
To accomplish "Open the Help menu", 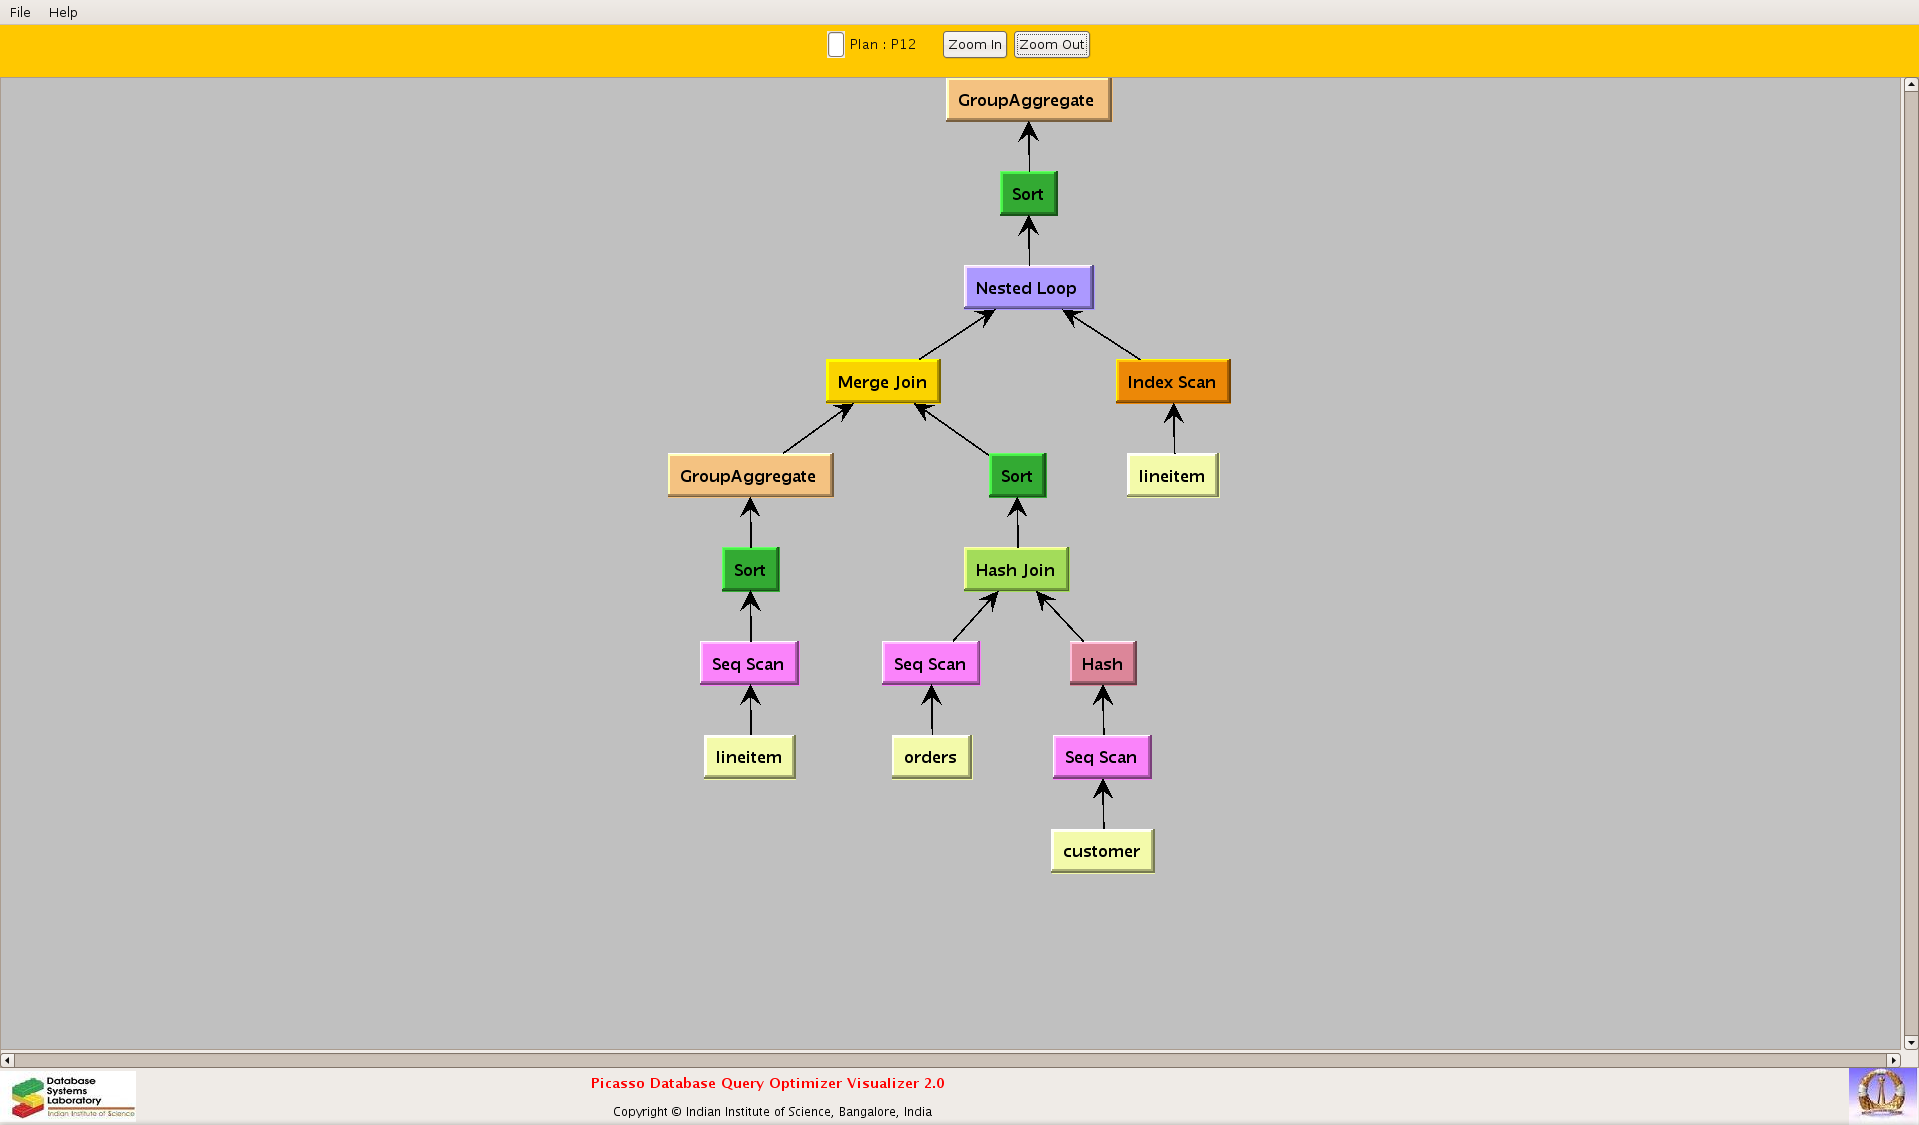I will point(63,12).
